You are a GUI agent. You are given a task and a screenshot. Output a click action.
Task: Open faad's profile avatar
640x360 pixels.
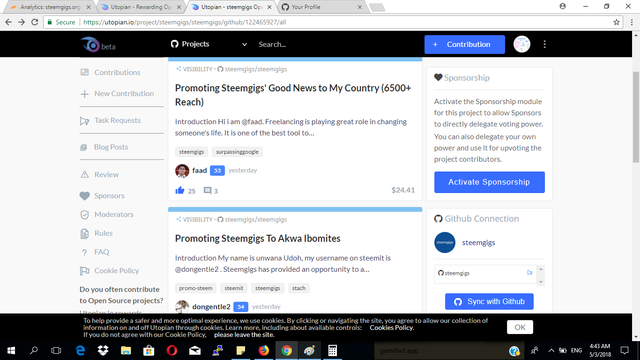click(182, 171)
